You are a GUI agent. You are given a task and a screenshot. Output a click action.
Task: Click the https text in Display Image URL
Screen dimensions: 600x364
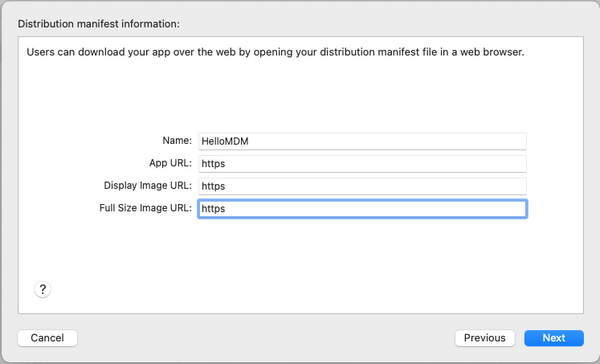[213, 186]
